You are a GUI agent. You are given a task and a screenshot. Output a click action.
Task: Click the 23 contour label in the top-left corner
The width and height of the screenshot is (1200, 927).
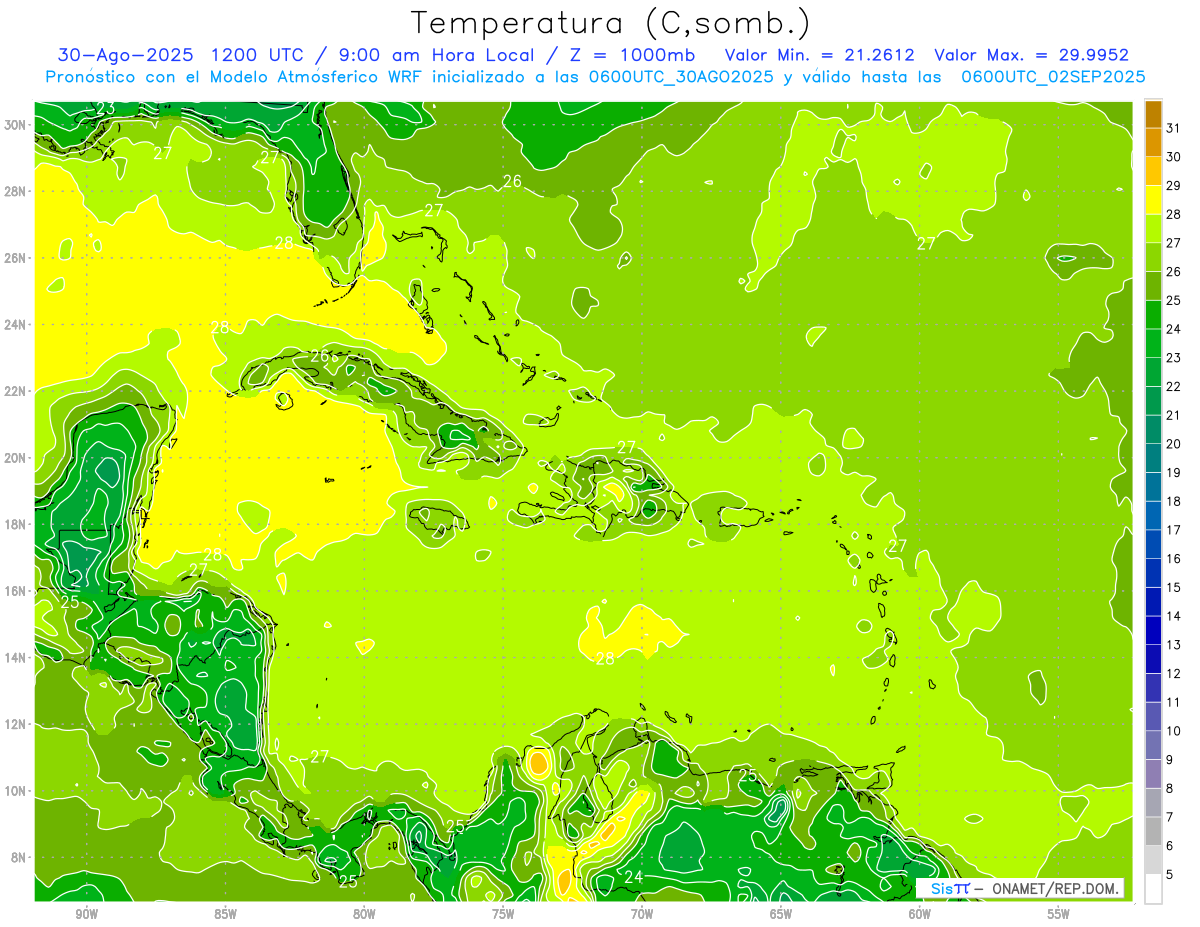click(103, 109)
